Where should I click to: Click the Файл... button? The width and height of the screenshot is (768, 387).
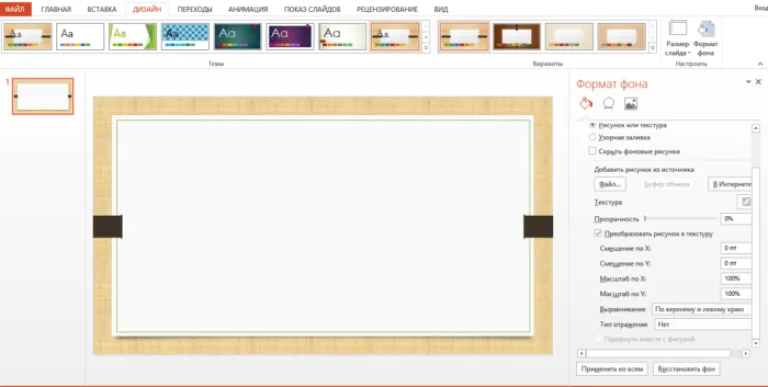610,184
